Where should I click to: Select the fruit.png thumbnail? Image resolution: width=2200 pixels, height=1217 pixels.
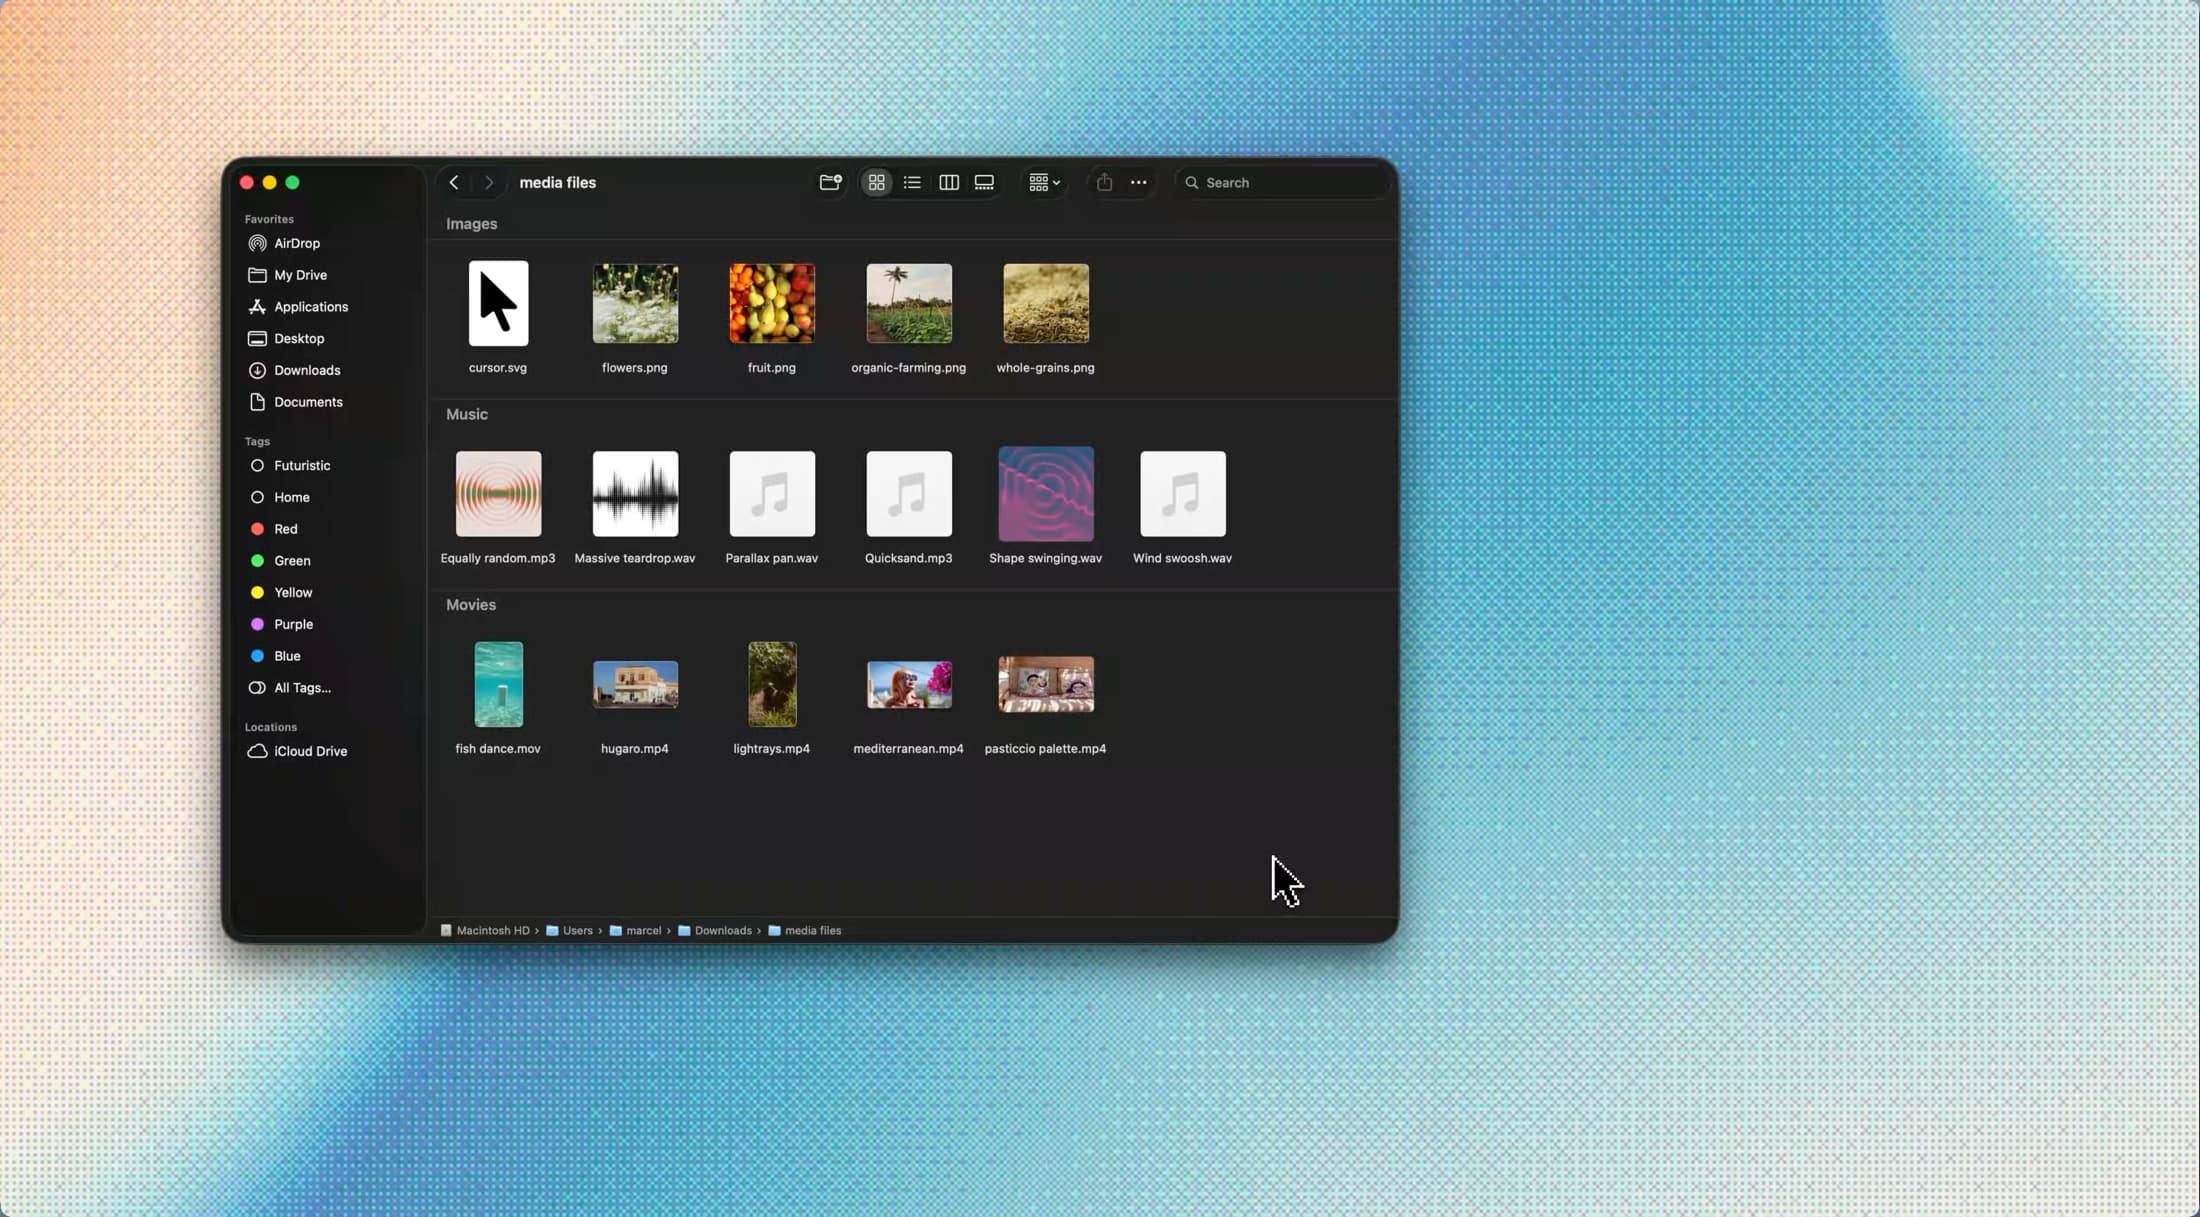point(772,303)
